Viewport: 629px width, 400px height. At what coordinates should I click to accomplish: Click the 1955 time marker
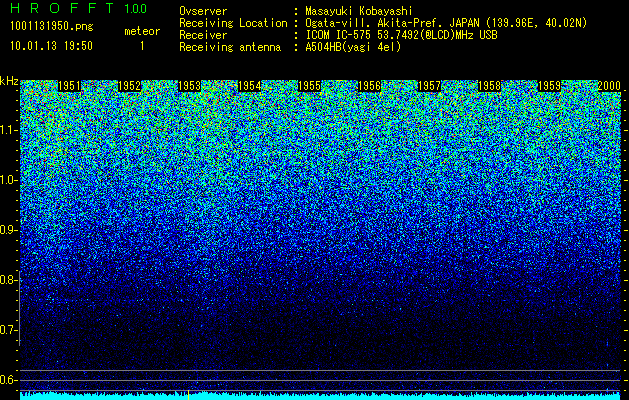tap(310, 86)
